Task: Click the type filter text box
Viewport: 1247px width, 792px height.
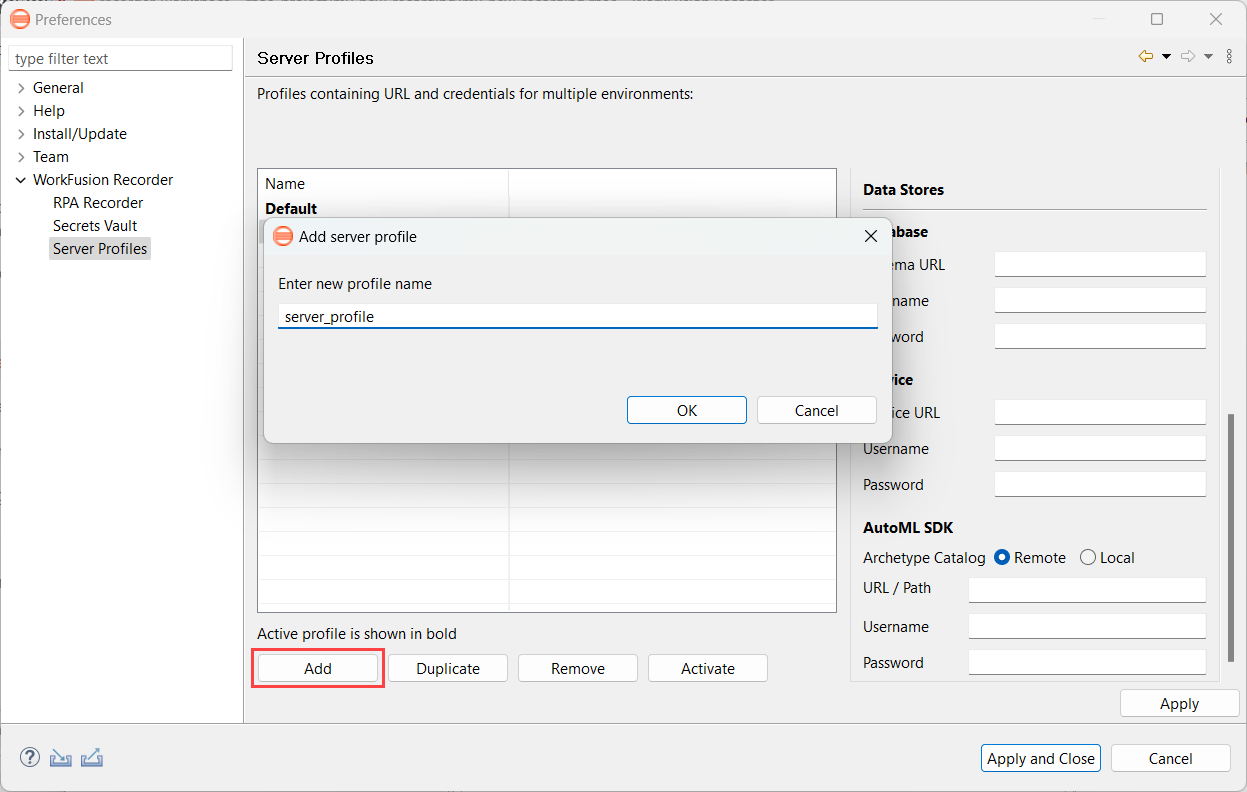Action: point(121,59)
